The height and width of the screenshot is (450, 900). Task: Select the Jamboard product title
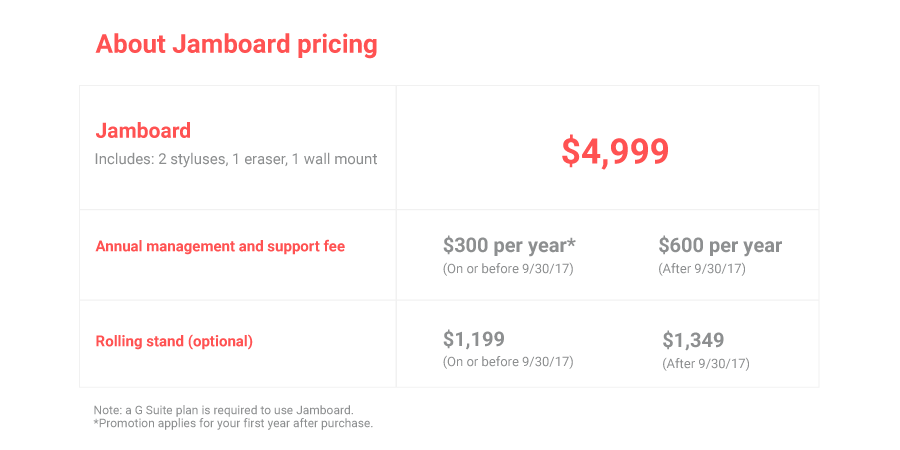143,131
